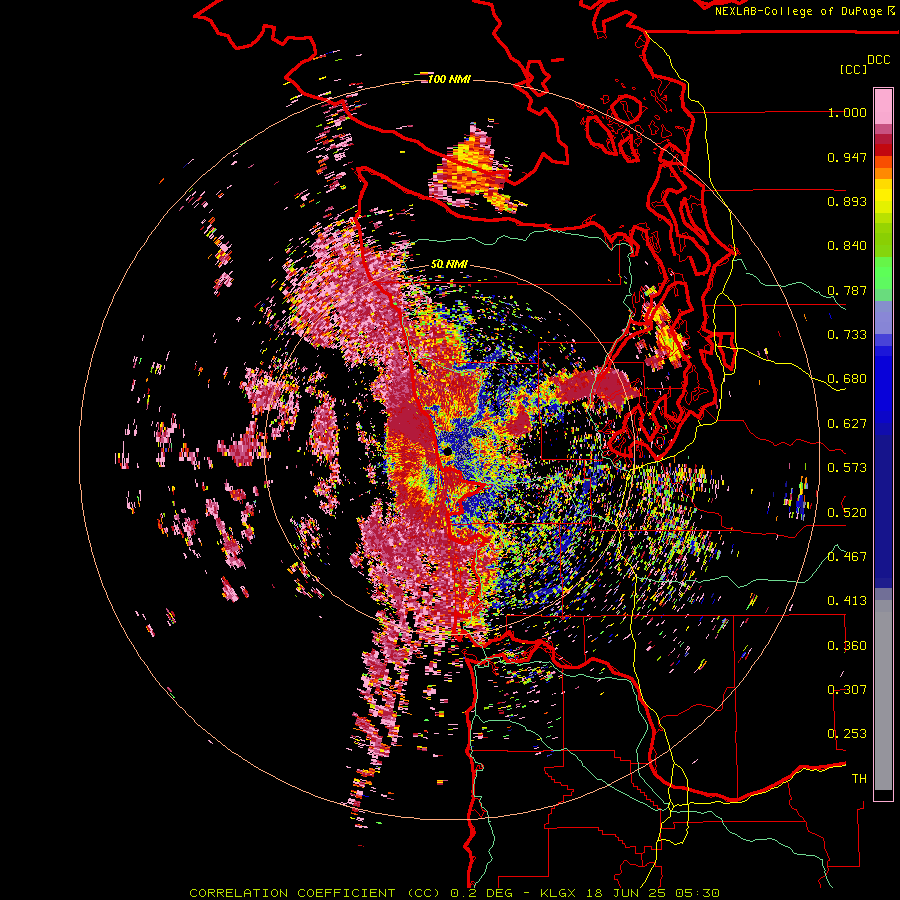Select the 0.413 legend value
The image size is (900, 900).
click(847, 601)
